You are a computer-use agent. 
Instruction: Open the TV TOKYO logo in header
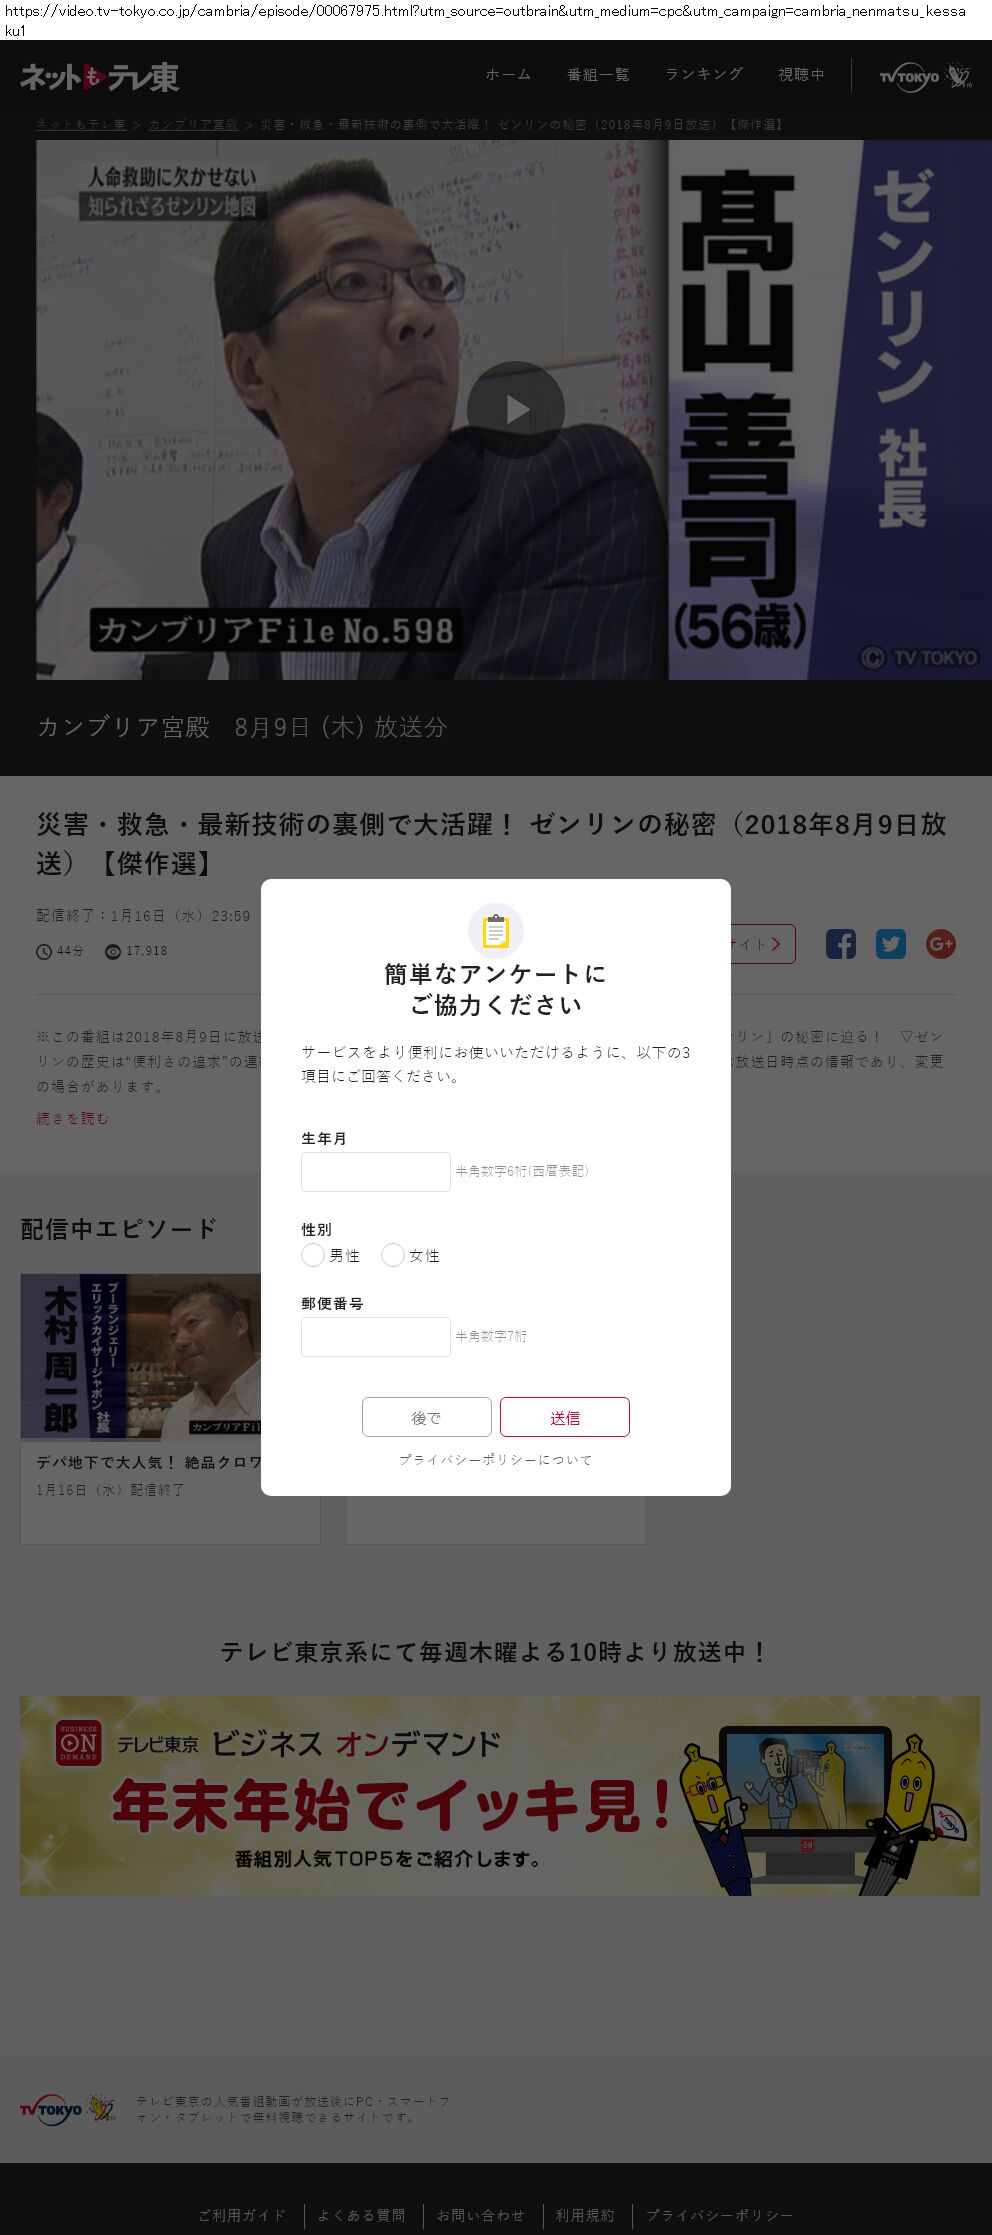pos(925,76)
